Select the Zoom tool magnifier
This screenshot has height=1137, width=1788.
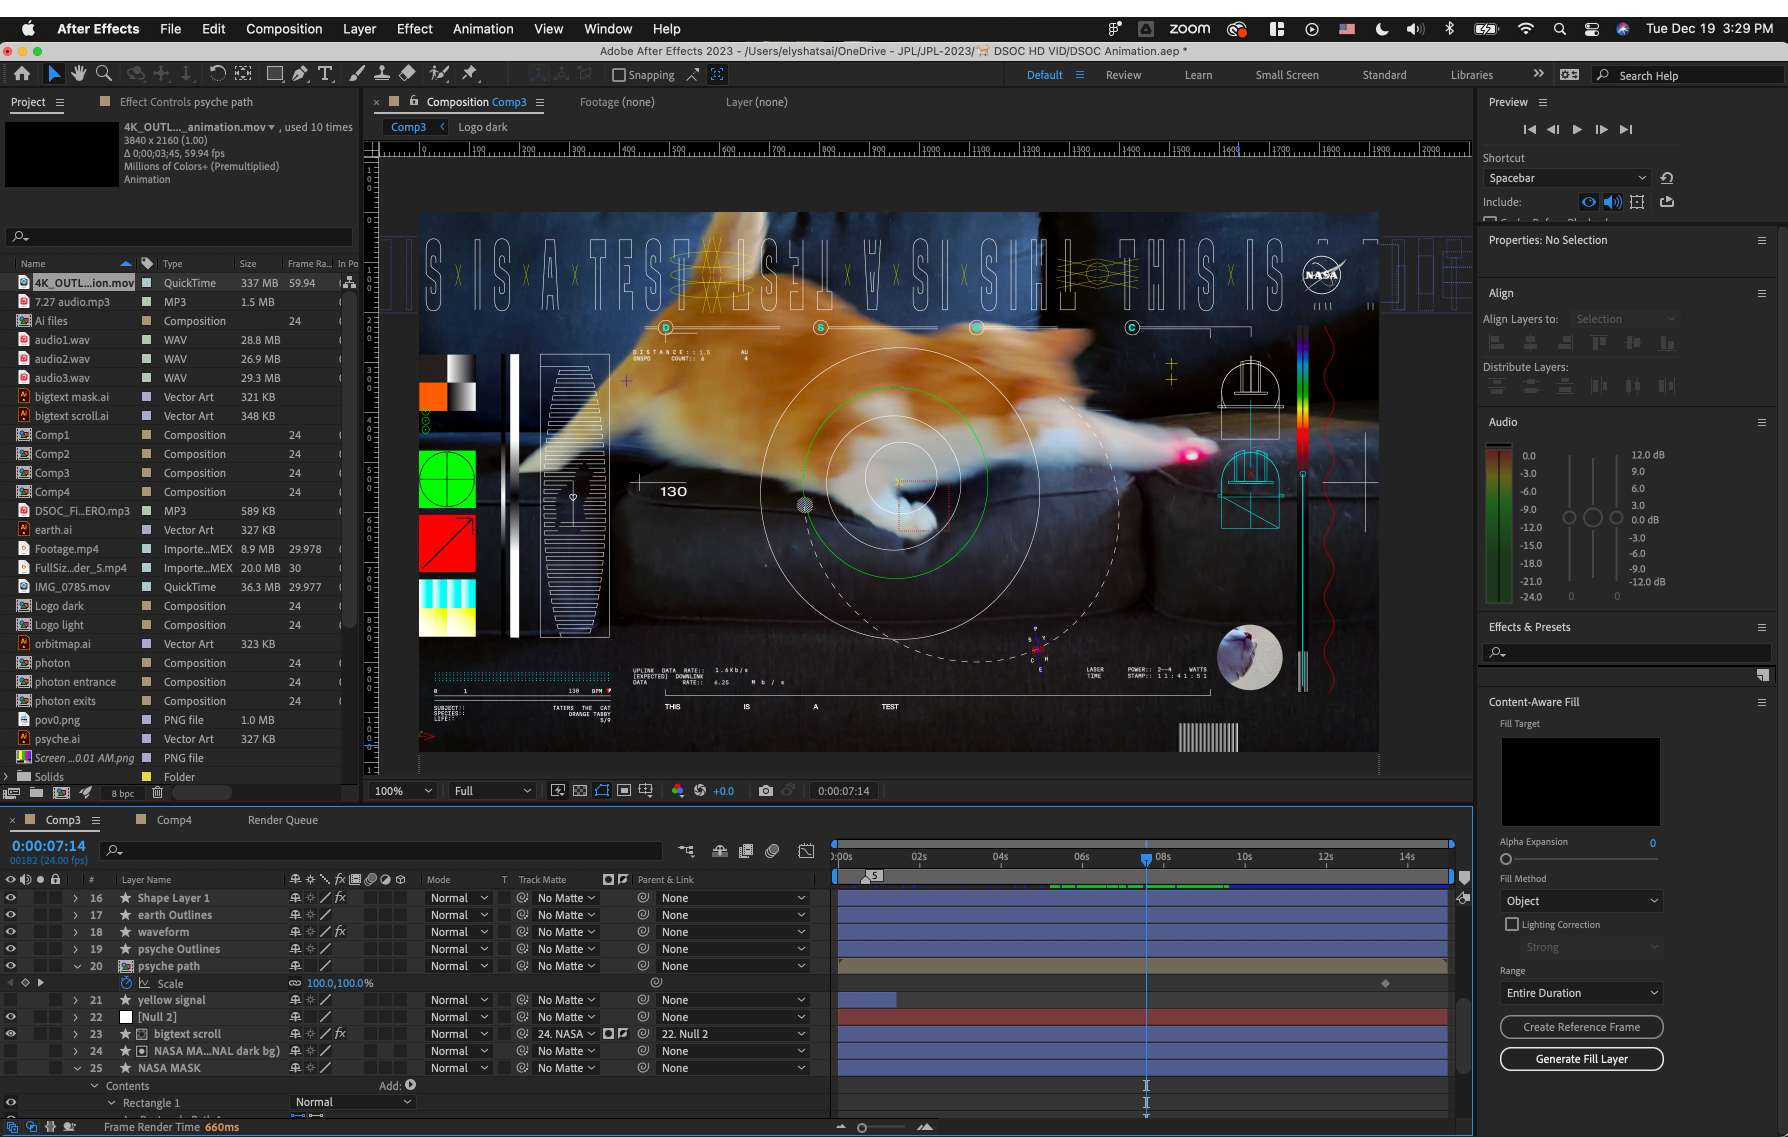pos(103,74)
